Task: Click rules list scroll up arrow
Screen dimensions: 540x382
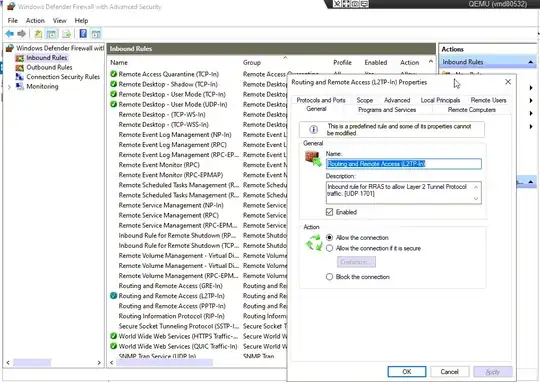Action: (431, 62)
